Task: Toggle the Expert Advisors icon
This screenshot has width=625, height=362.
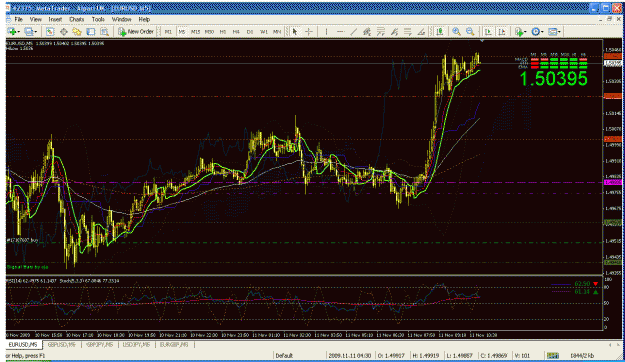Action: 440,31
